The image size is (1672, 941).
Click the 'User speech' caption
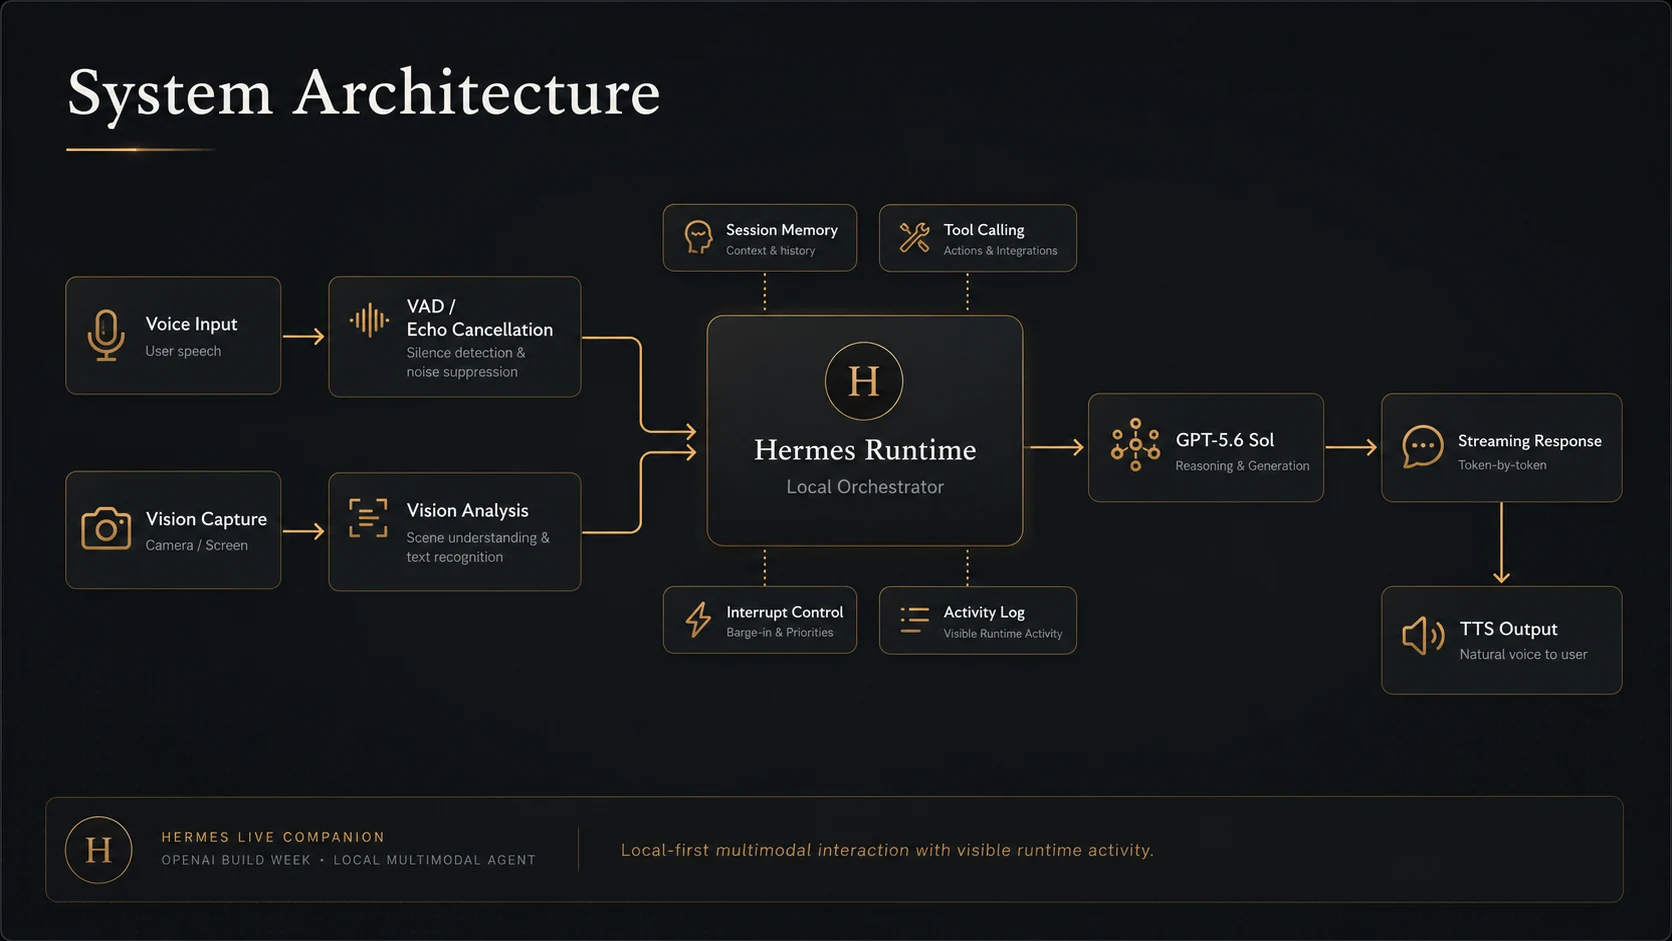point(183,351)
